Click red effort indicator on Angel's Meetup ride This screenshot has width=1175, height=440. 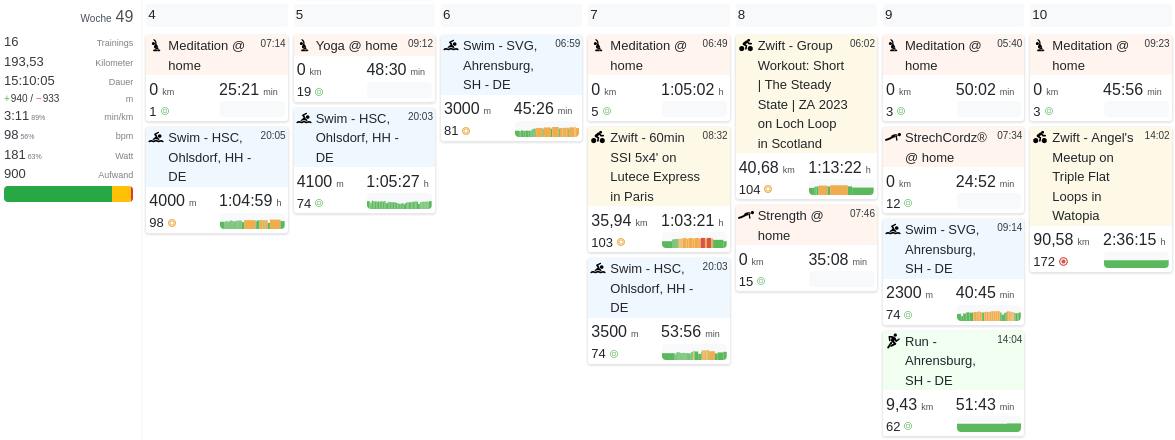point(1063,262)
